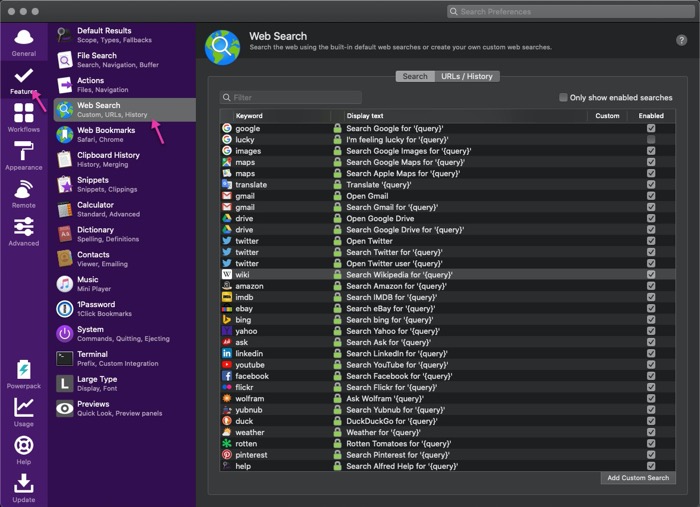Click the Large Type L icon

pos(65,383)
